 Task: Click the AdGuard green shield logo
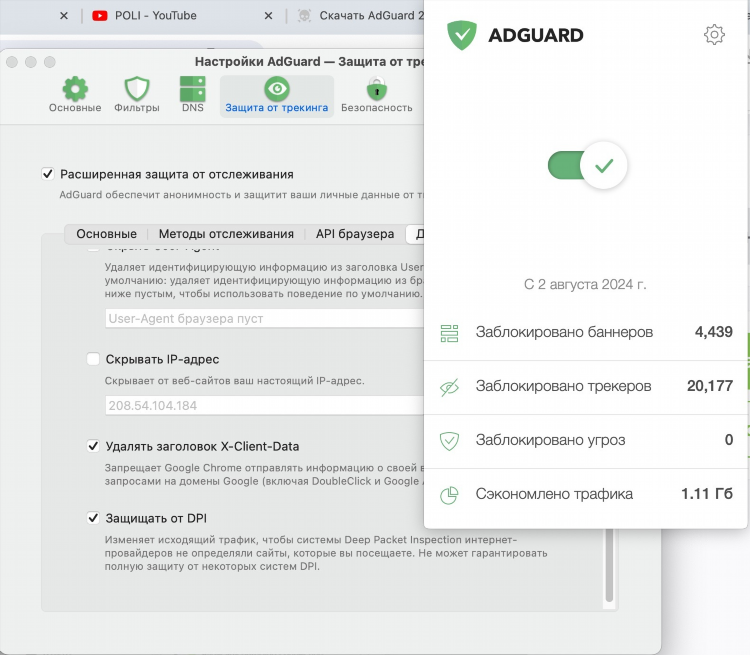(x=462, y=35)
